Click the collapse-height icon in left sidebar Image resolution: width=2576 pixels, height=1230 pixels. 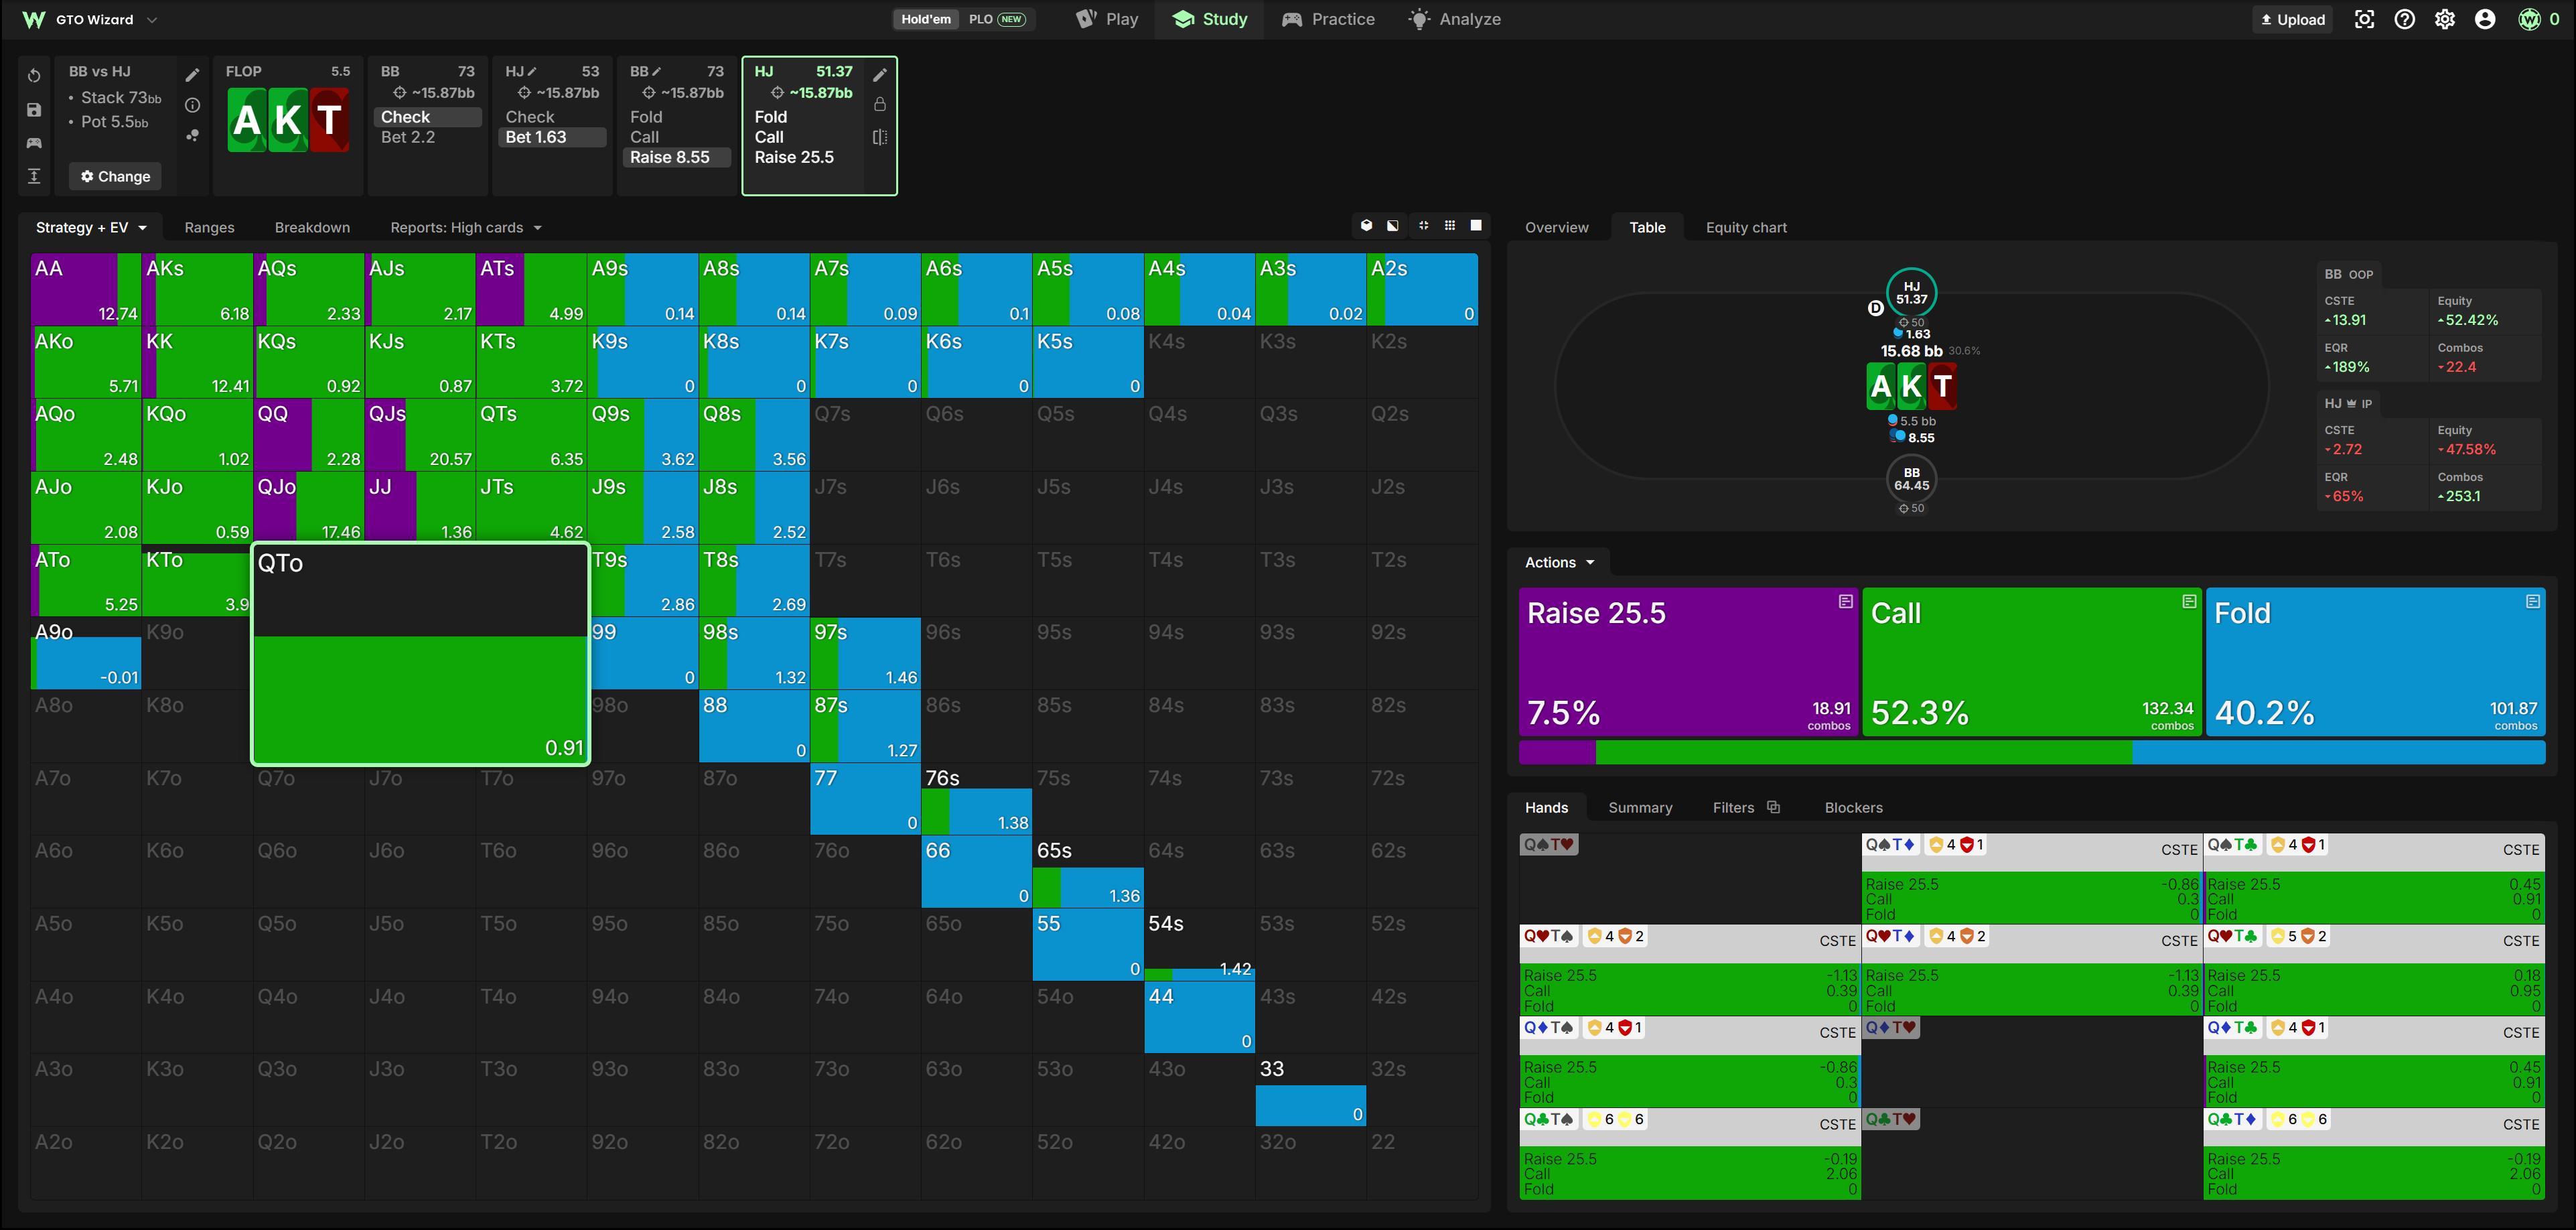click(x=34, y=176)
